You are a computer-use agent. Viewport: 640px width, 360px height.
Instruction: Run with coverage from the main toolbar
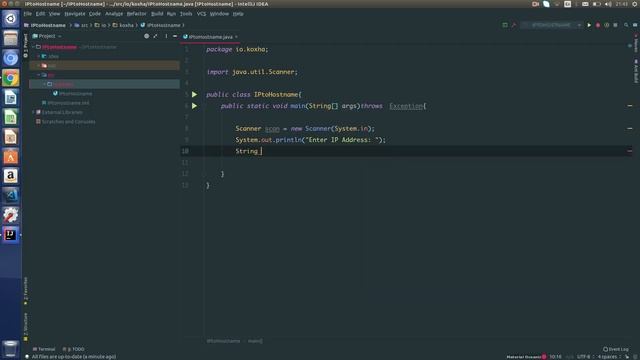[607, 25]
